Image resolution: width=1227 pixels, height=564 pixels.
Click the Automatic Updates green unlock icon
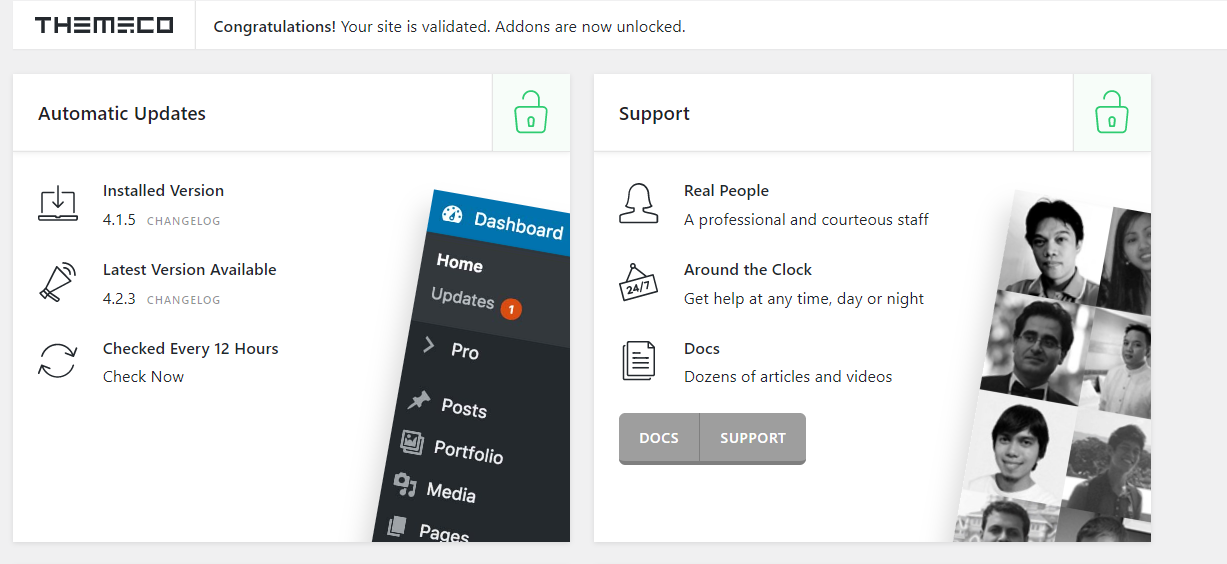click(x=531, y=112)
